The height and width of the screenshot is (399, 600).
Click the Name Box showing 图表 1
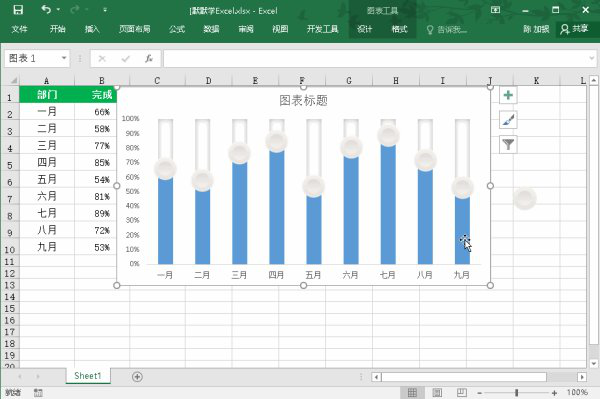(x=33, y=59)
